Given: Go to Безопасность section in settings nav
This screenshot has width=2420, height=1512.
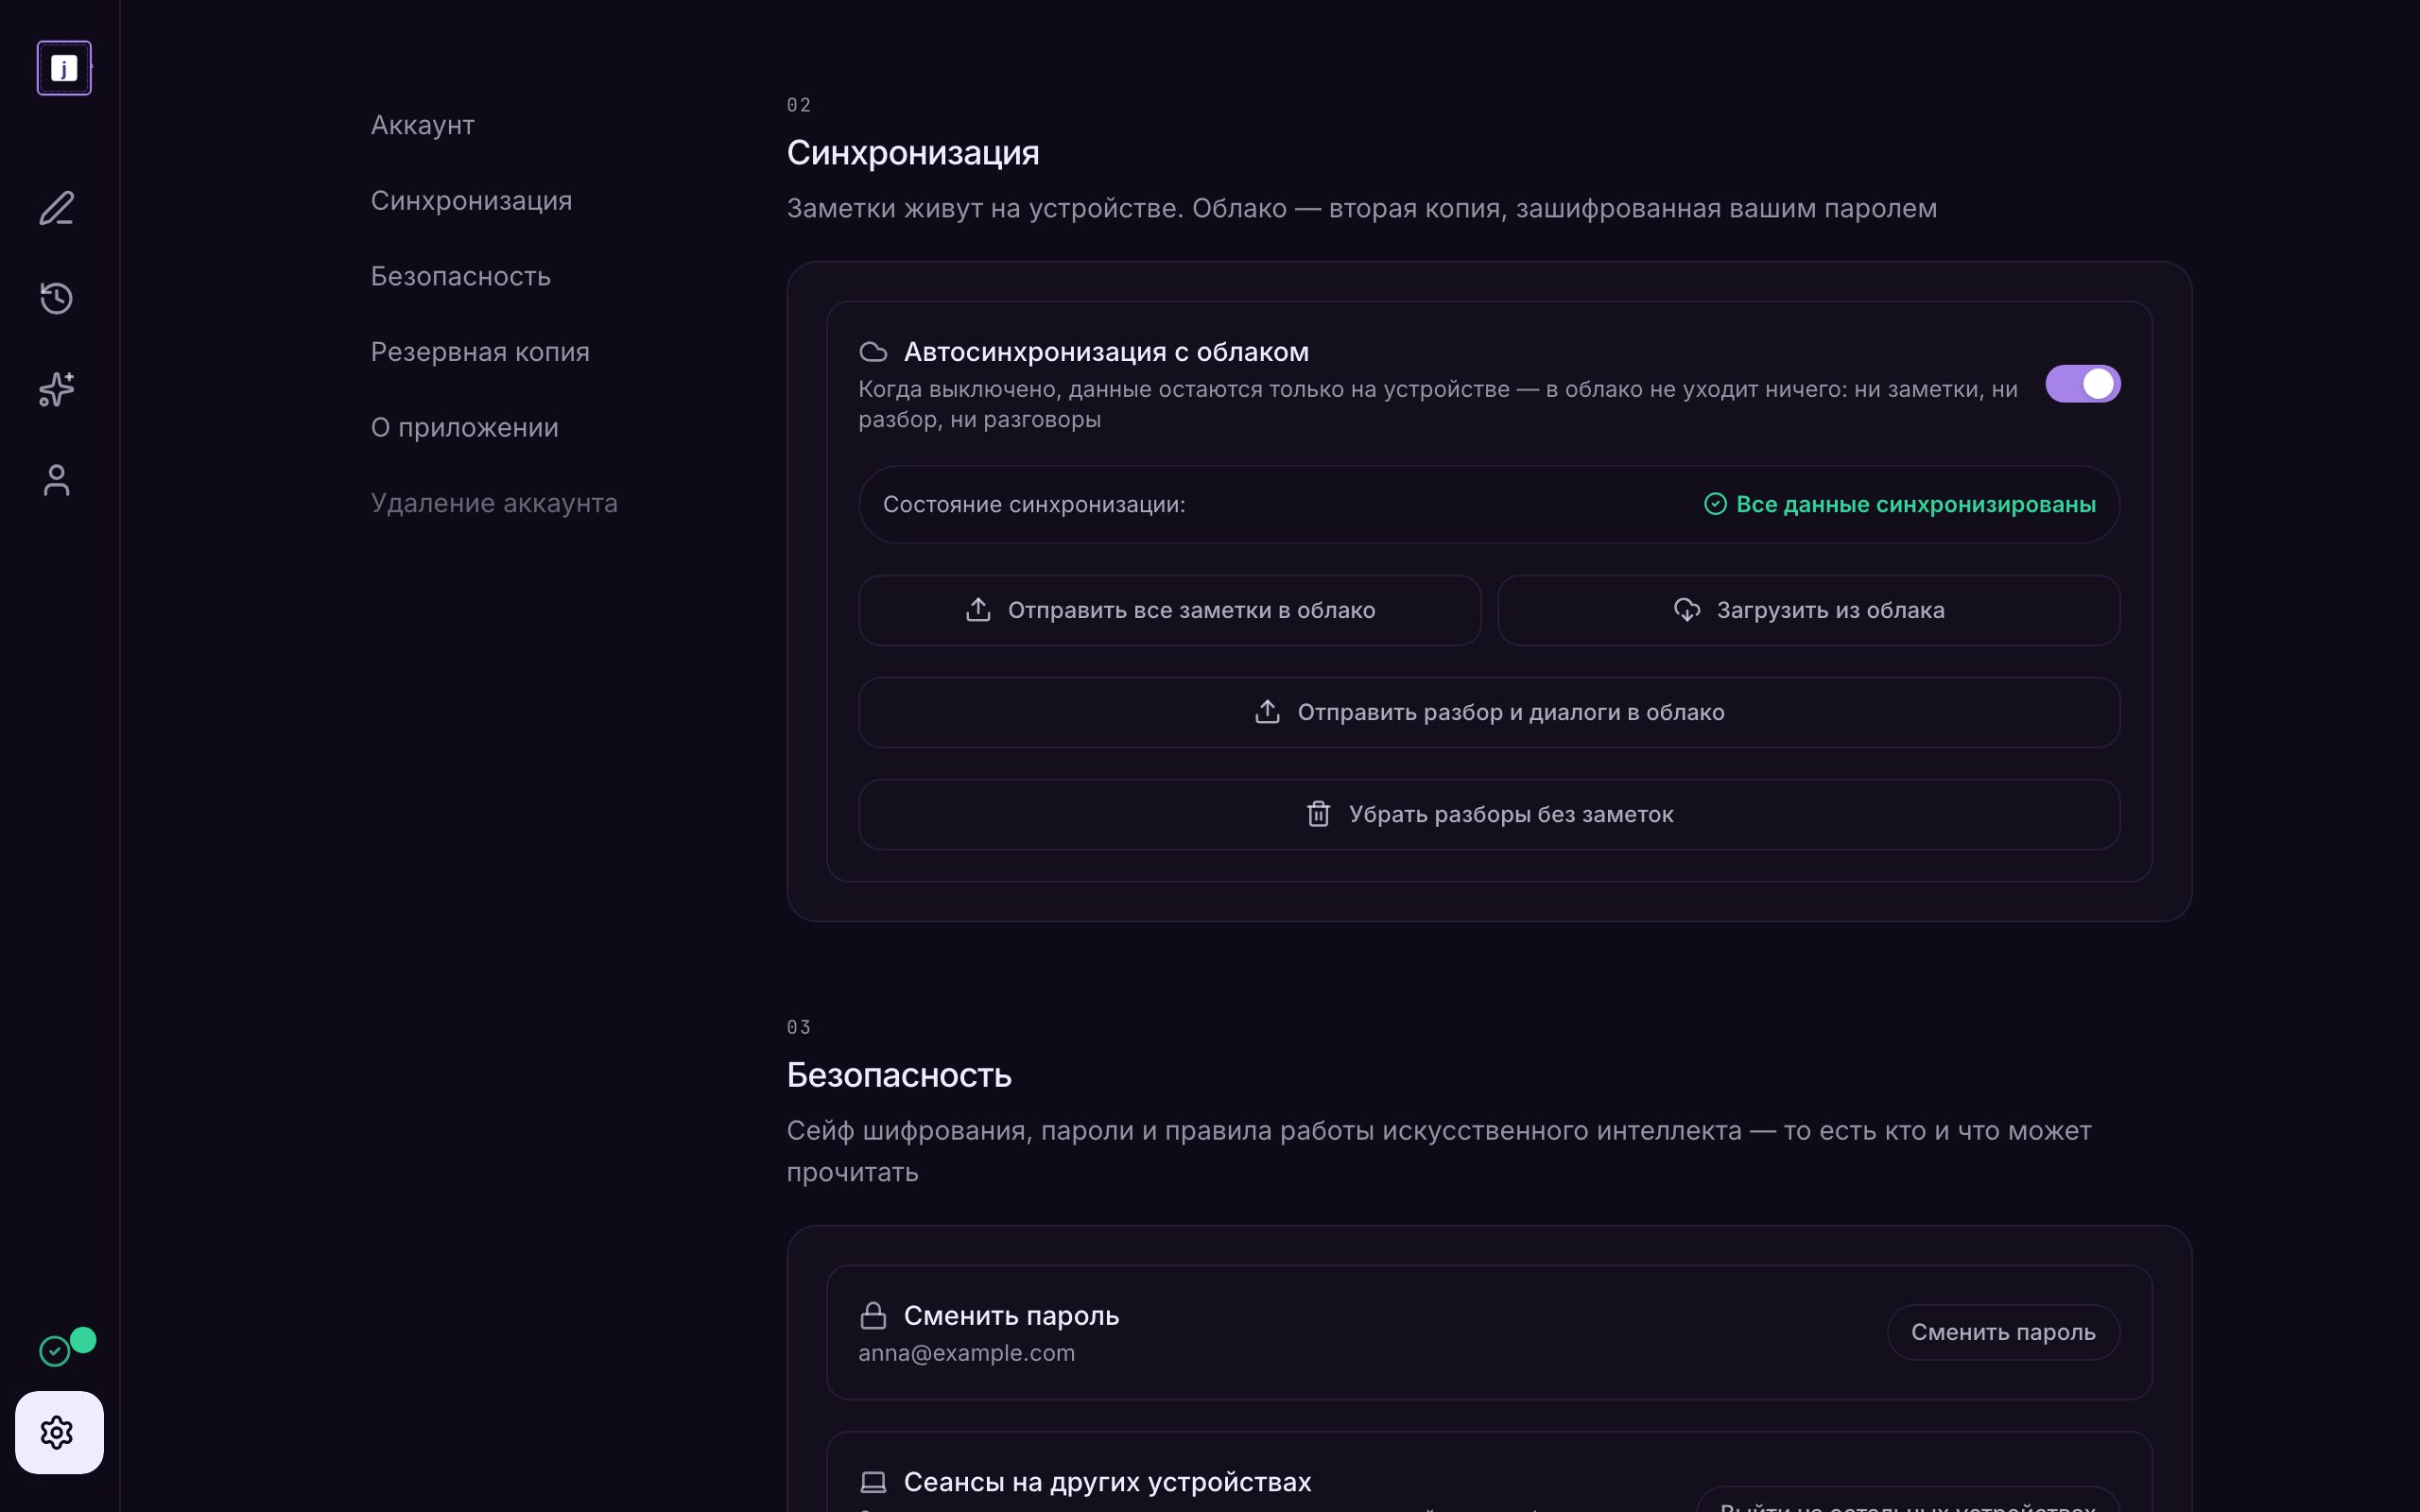Looking at the screenshot, I should click(460, 276).
